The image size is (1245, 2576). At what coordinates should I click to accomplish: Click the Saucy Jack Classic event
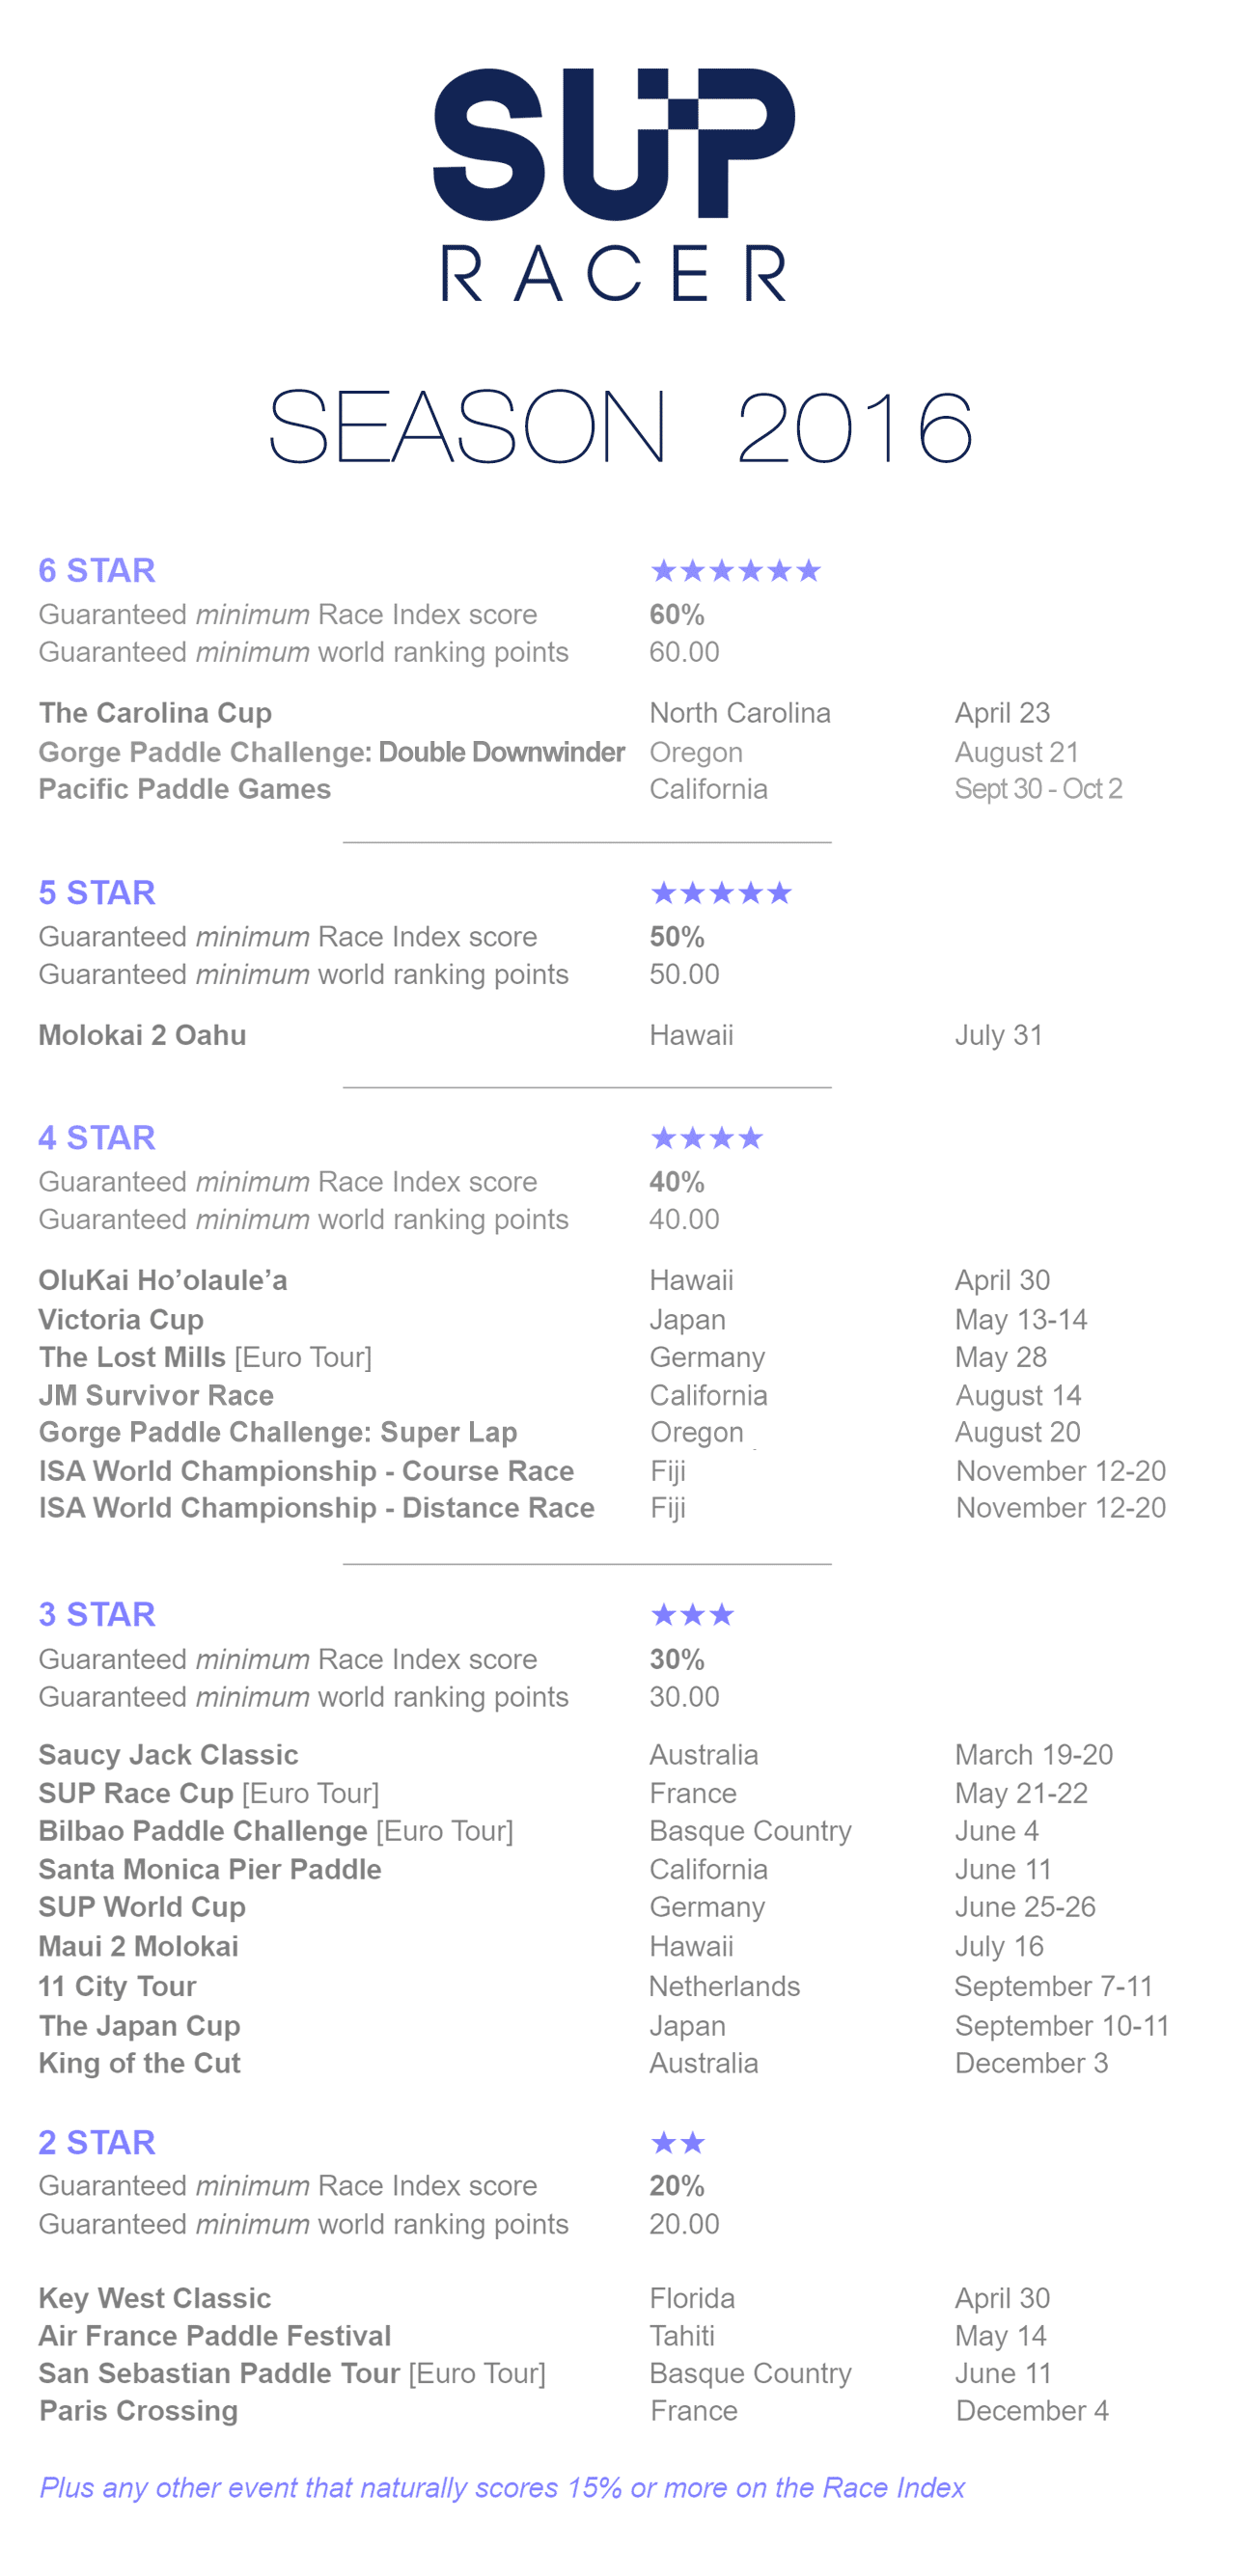pyautogui.click(x=168, y=1755)
